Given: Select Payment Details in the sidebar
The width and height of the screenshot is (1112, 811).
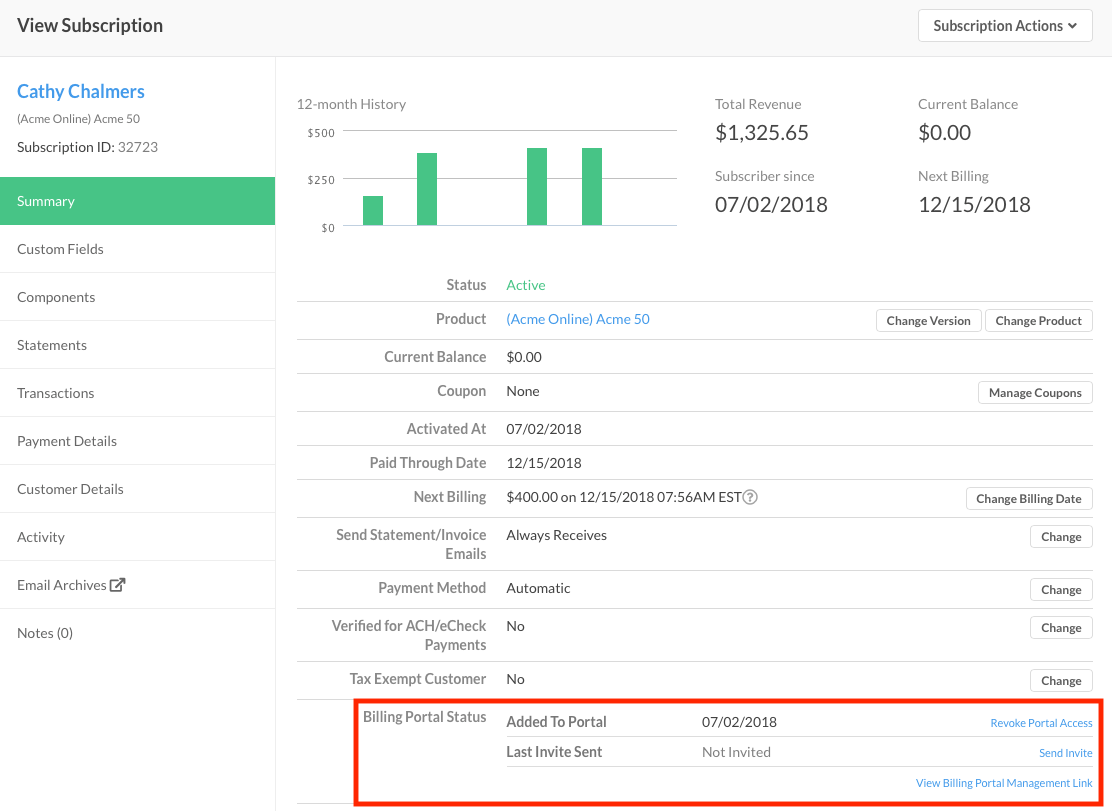Looking at the screenshot, I should point(66,440).
